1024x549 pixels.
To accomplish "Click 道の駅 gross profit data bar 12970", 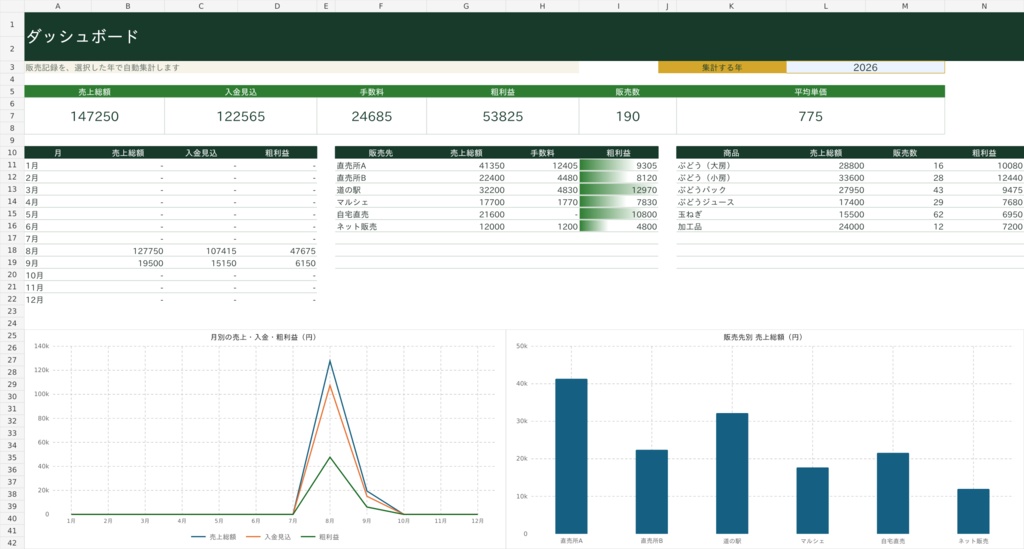I will (618, 190).
